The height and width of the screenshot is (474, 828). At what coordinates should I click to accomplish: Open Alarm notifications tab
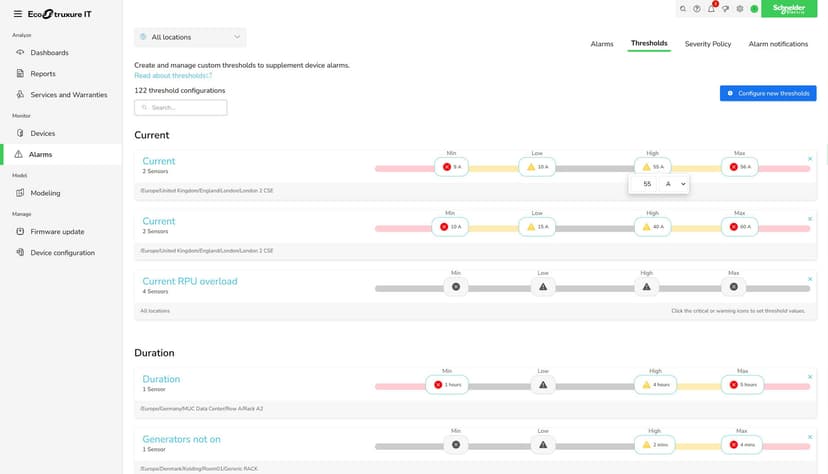(778, 44)
